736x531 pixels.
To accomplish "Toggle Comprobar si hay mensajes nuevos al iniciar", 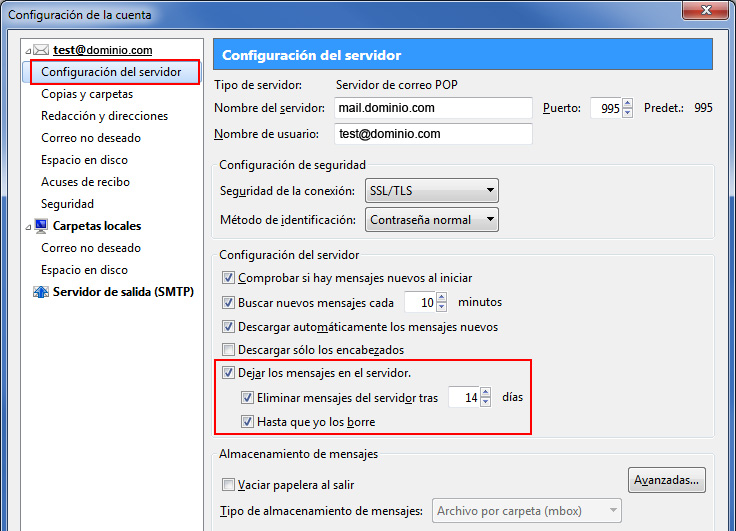I will pyautogui.click(x=228, y=278).
